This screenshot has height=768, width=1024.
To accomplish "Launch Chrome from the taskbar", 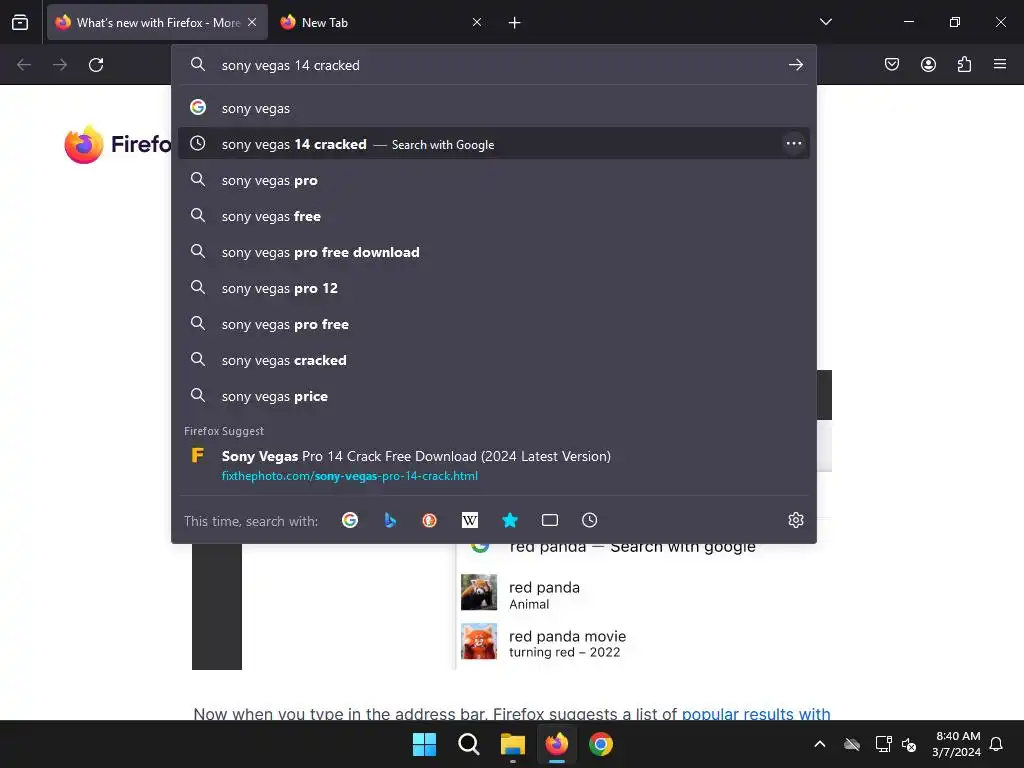I will pos(601,744).
